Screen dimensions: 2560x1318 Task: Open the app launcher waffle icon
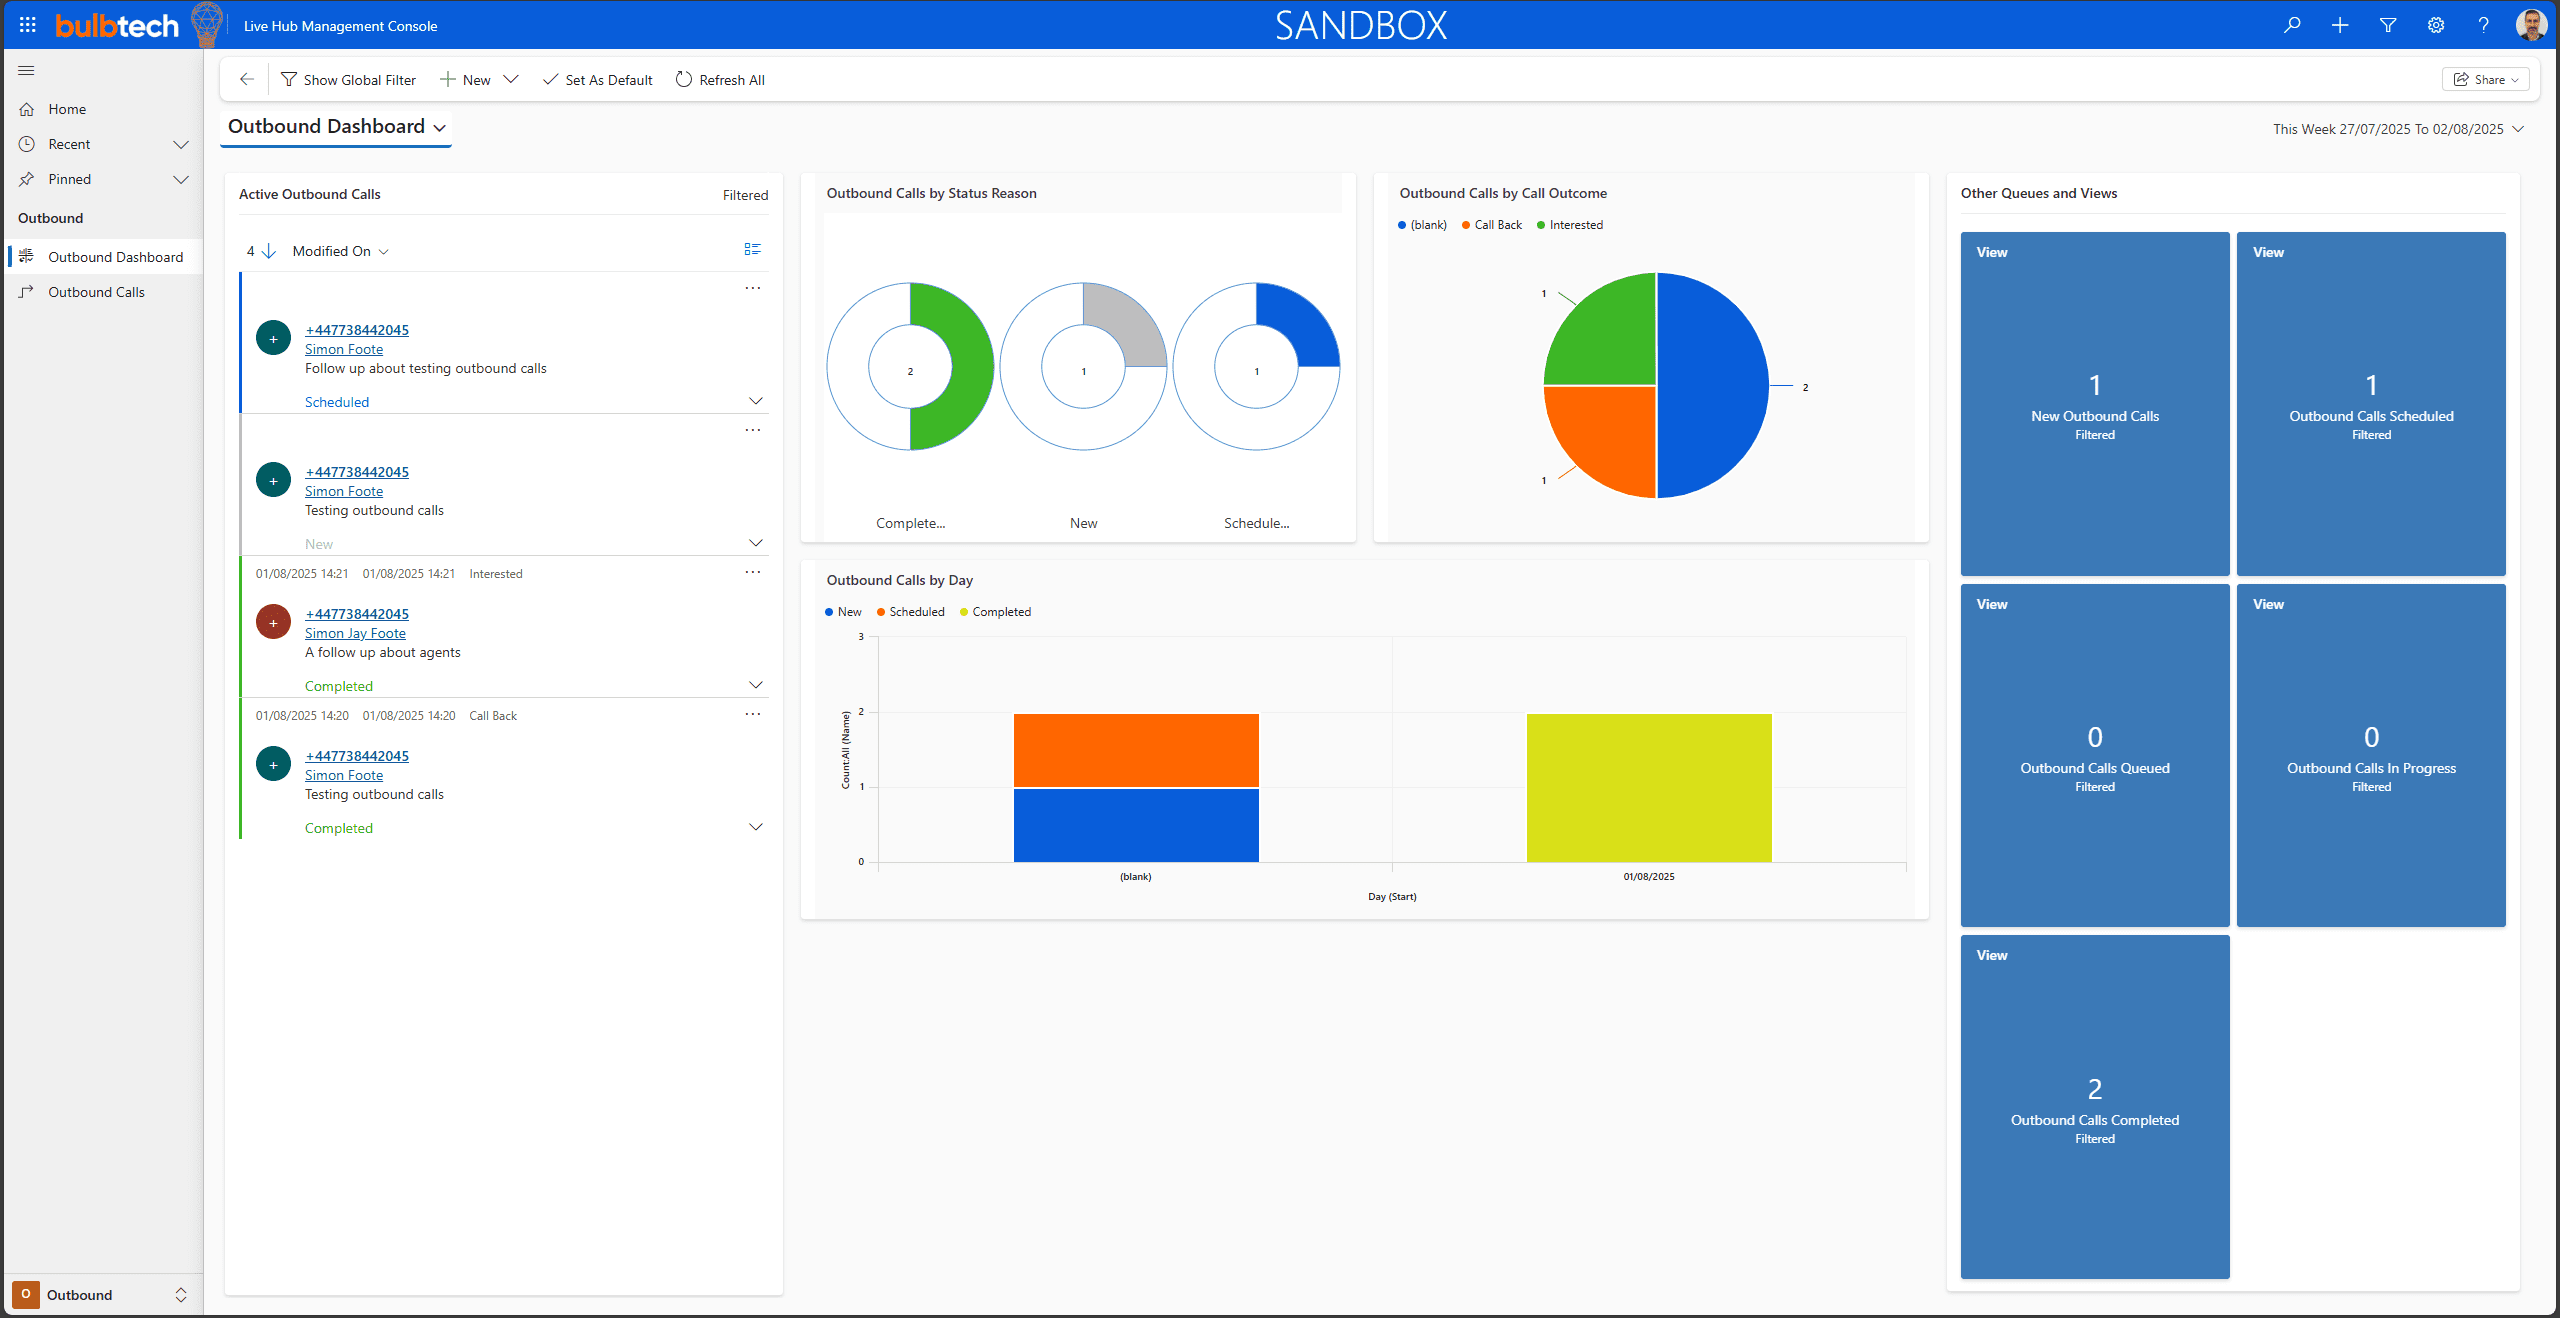27,25
